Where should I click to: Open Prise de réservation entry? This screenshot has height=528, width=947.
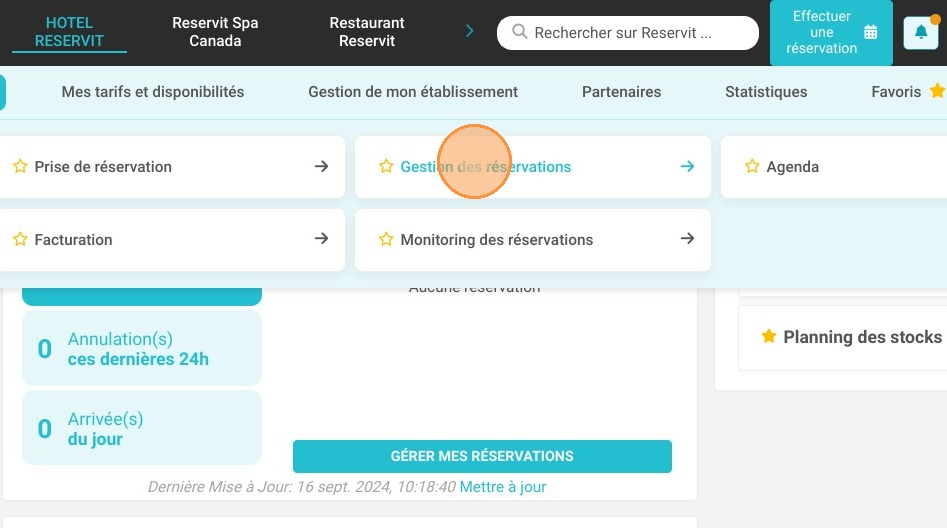tap(171, 167)
